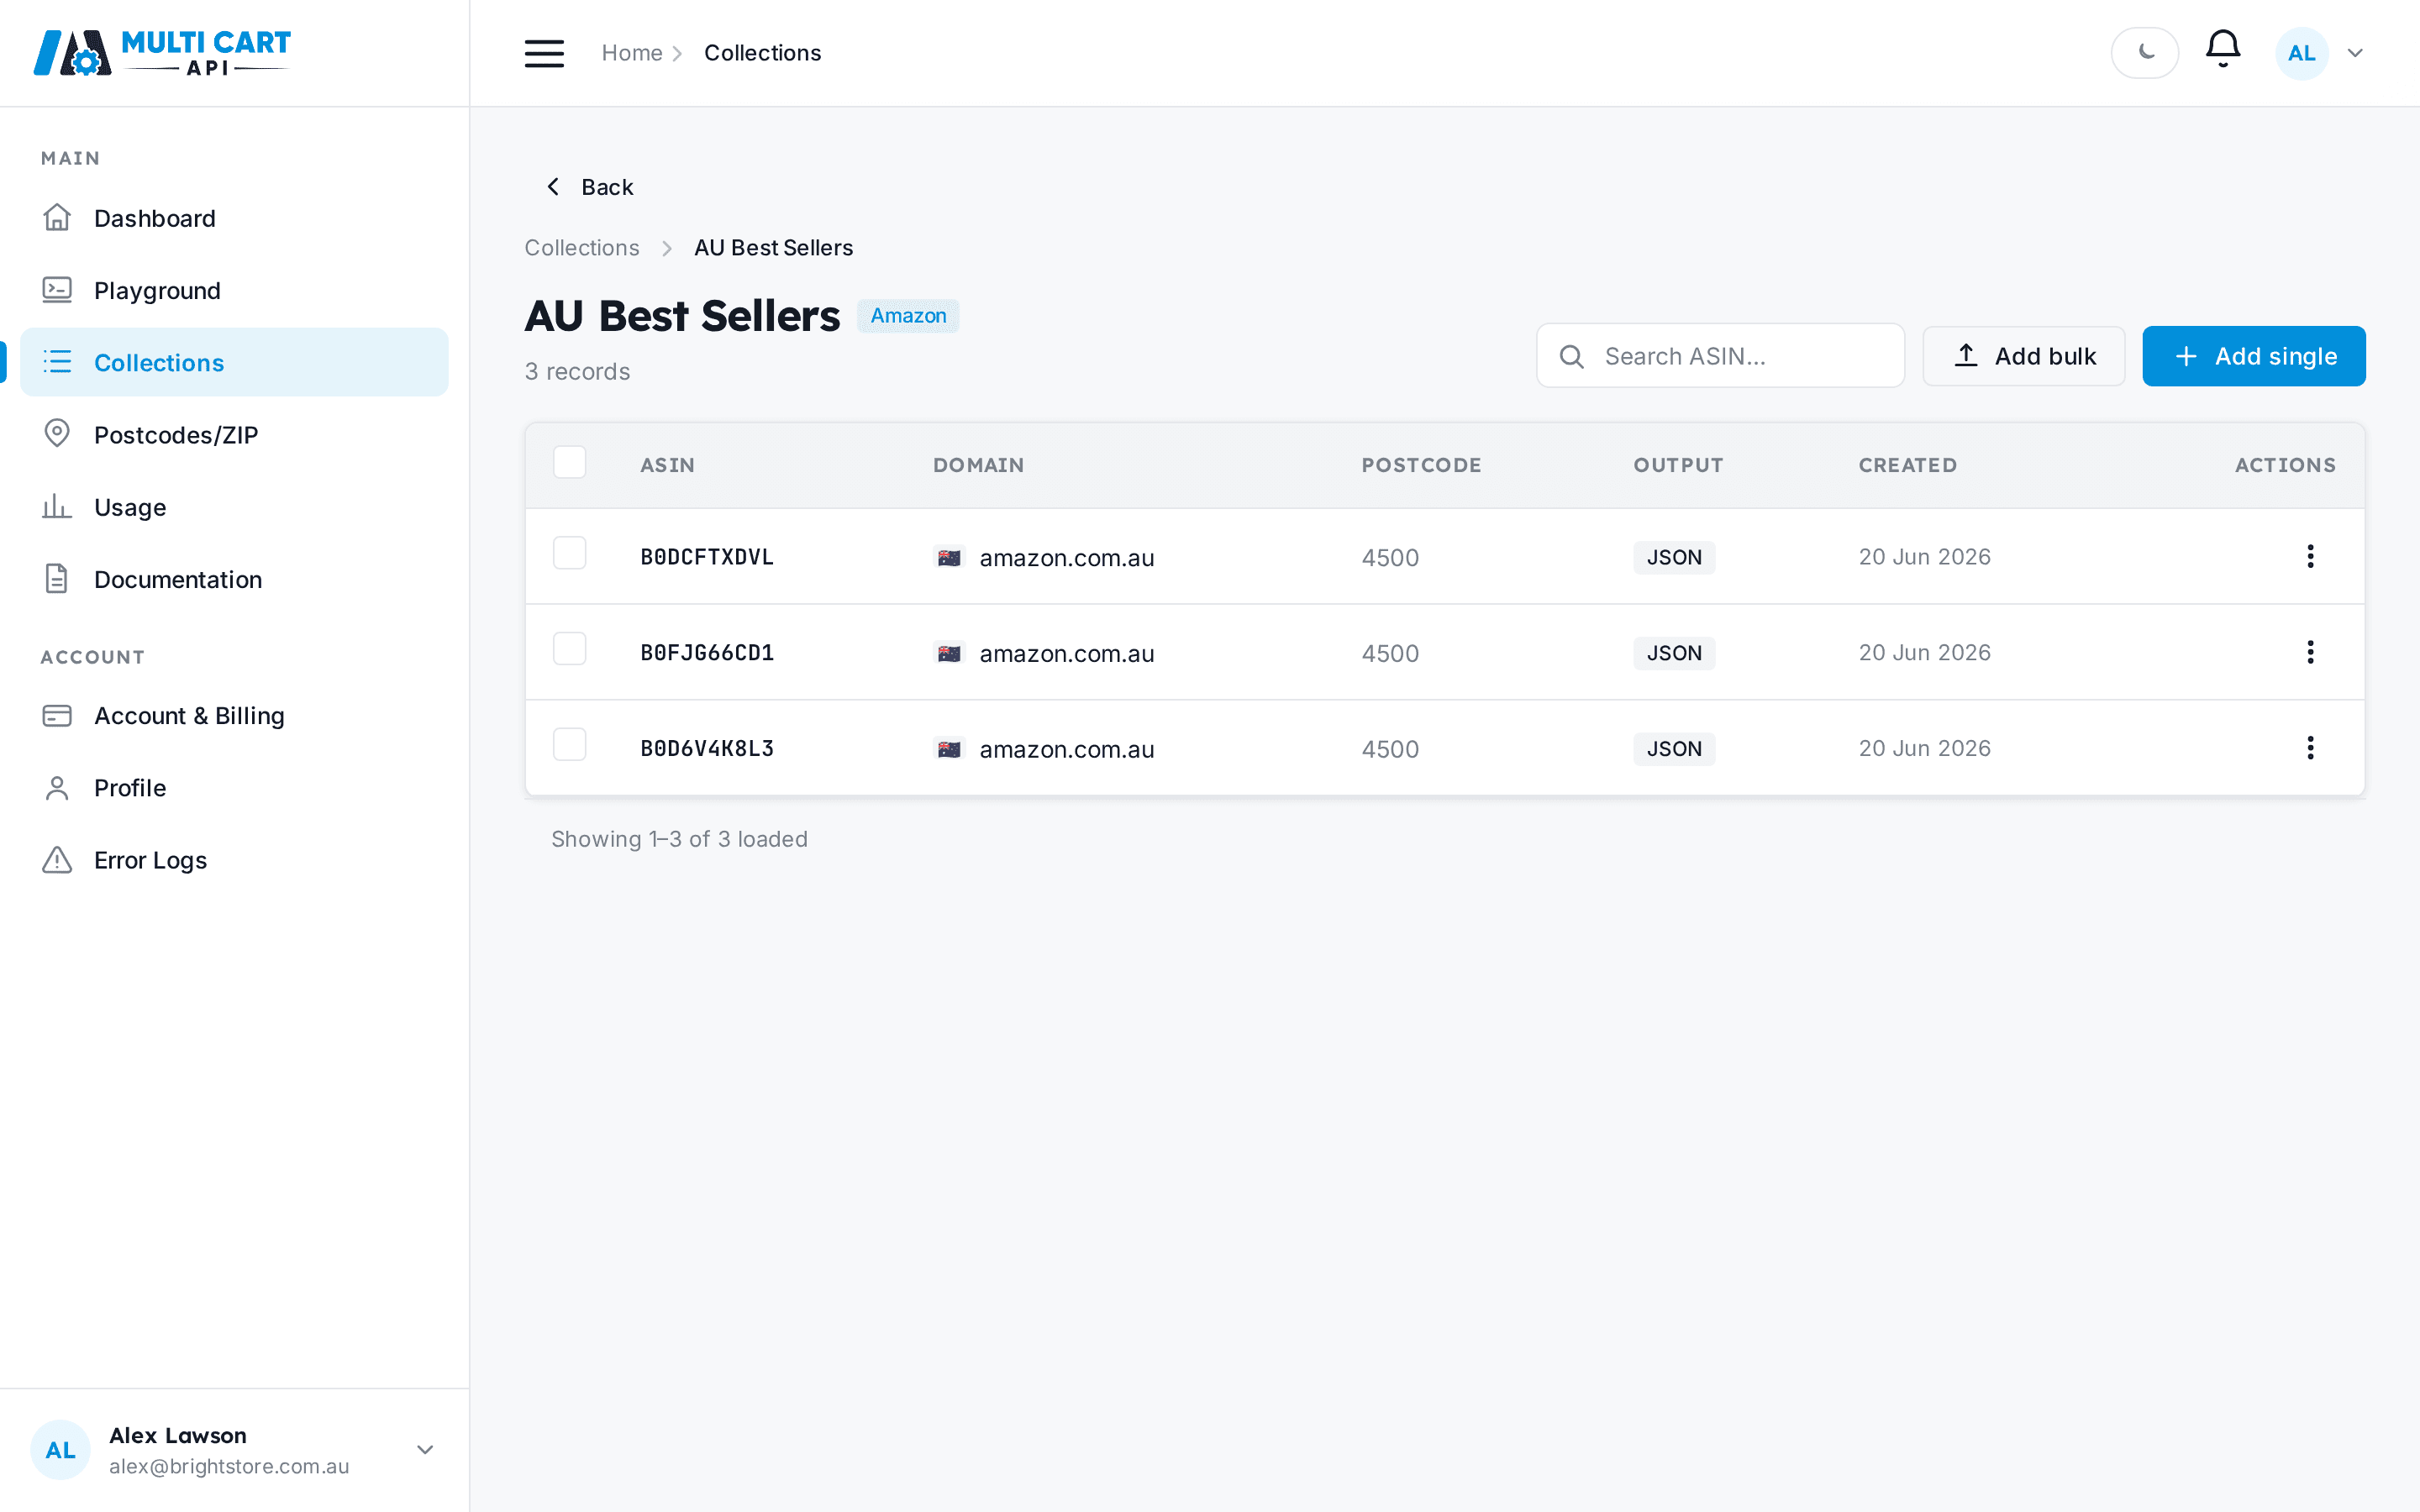Switch to dark mode with moon toggle
This screenshot has width=2420, height=1512.
pyautogui.click(x=2144, y=53)
